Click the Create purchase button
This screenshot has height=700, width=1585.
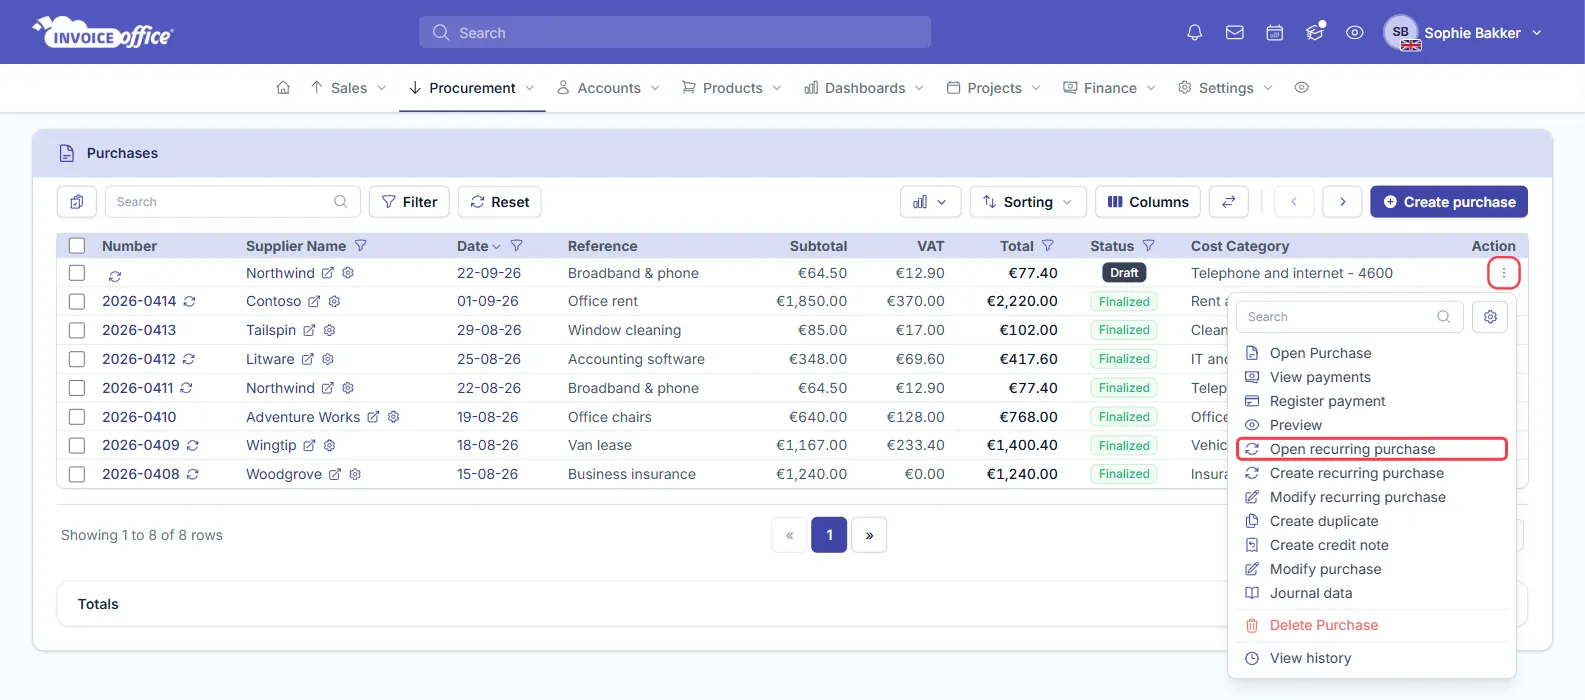tap(1448, 202)
